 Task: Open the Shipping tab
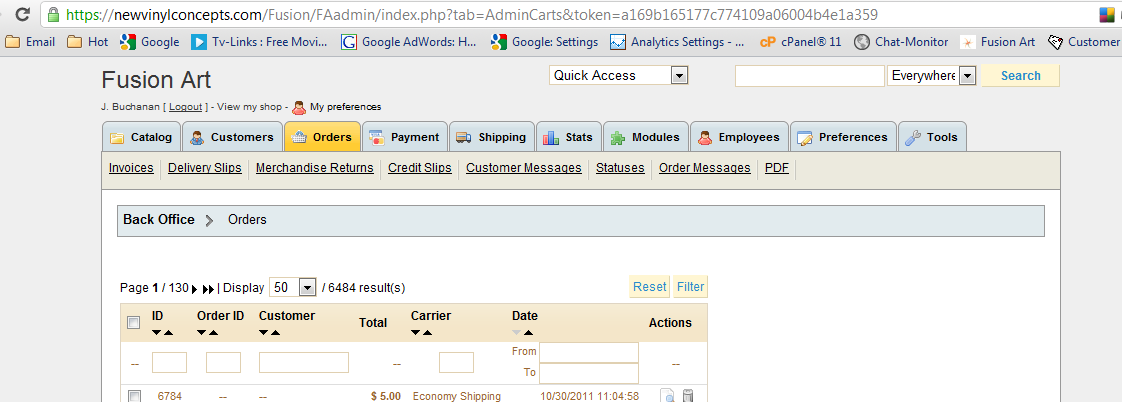[492, 137]
